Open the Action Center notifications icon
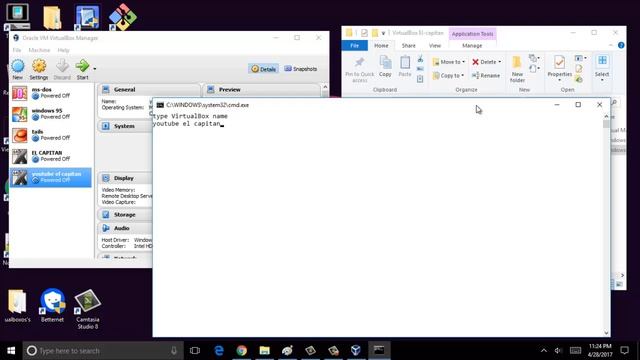640x360 pixels. tap(624, 350)
